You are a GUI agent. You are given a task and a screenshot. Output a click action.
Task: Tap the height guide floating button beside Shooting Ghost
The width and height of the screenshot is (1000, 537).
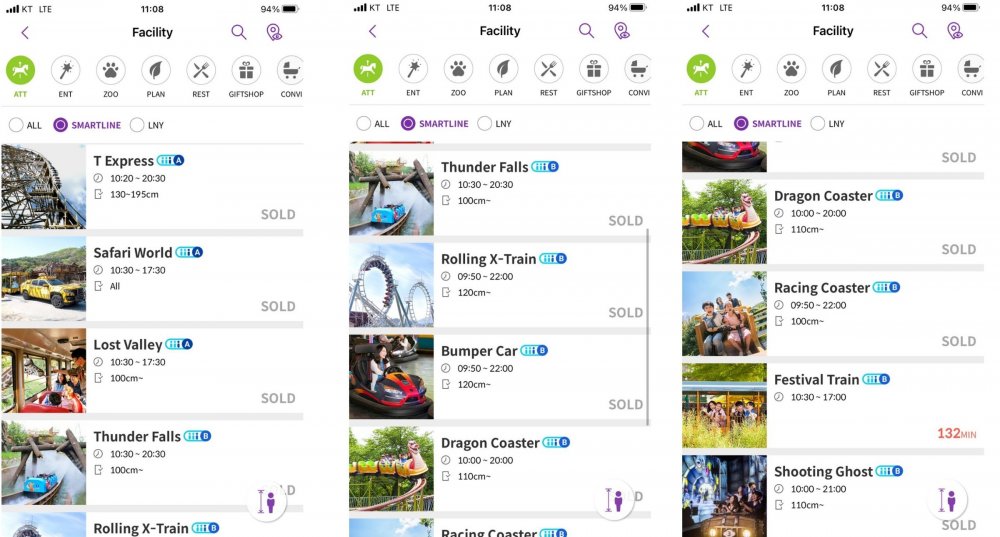tap(947, 500)
